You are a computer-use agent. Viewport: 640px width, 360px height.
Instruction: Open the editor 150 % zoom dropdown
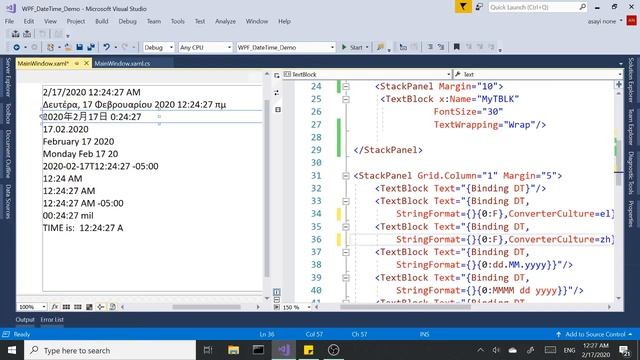point(297,307)
